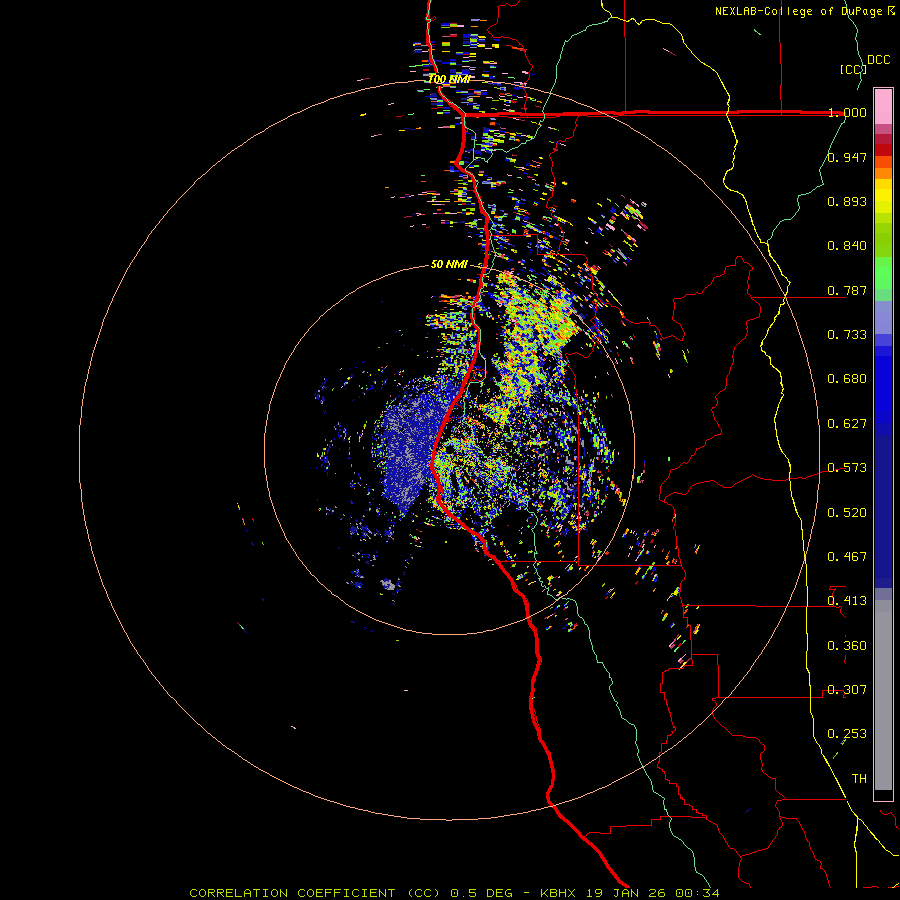
Task: Click the 0.947 legend value
Action: (x=847, y=157)
